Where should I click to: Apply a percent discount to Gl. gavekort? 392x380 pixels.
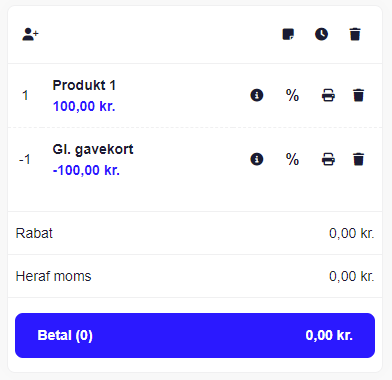(x=292, y=159)
